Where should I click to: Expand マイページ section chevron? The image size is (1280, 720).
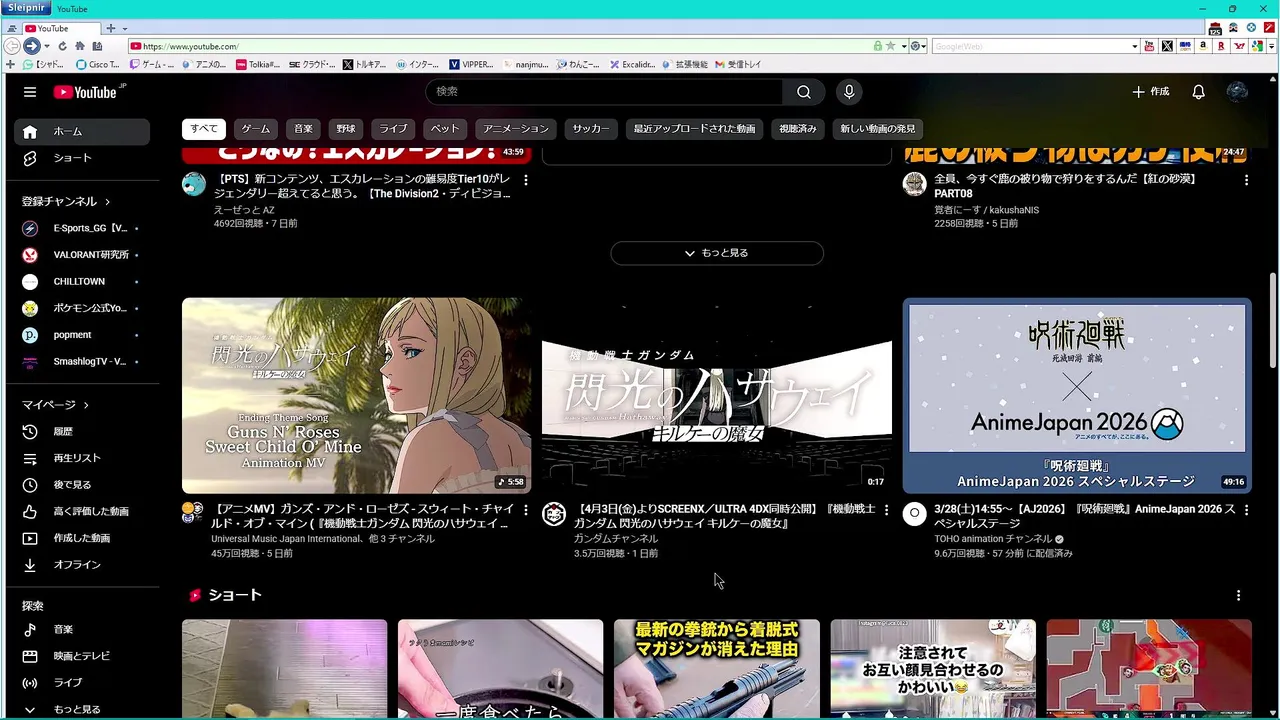86,405
